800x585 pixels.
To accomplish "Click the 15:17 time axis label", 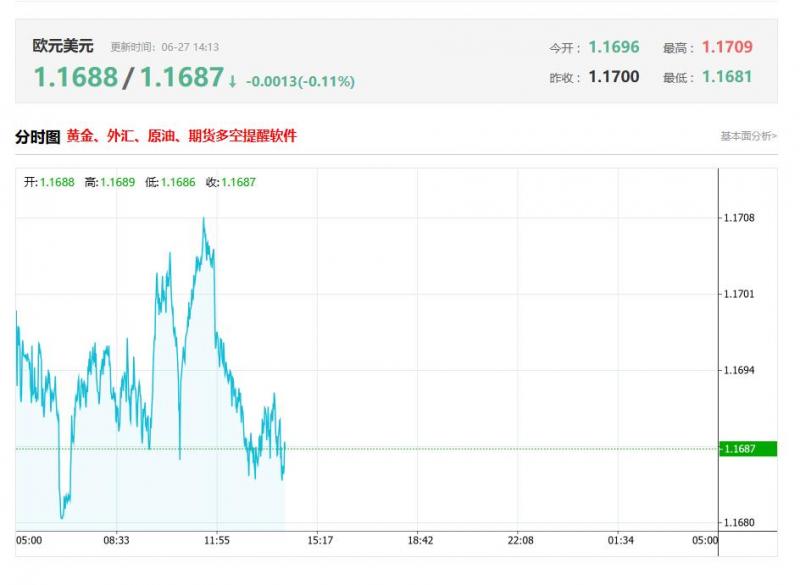I will pyautogui.click(x=320, y=540).
